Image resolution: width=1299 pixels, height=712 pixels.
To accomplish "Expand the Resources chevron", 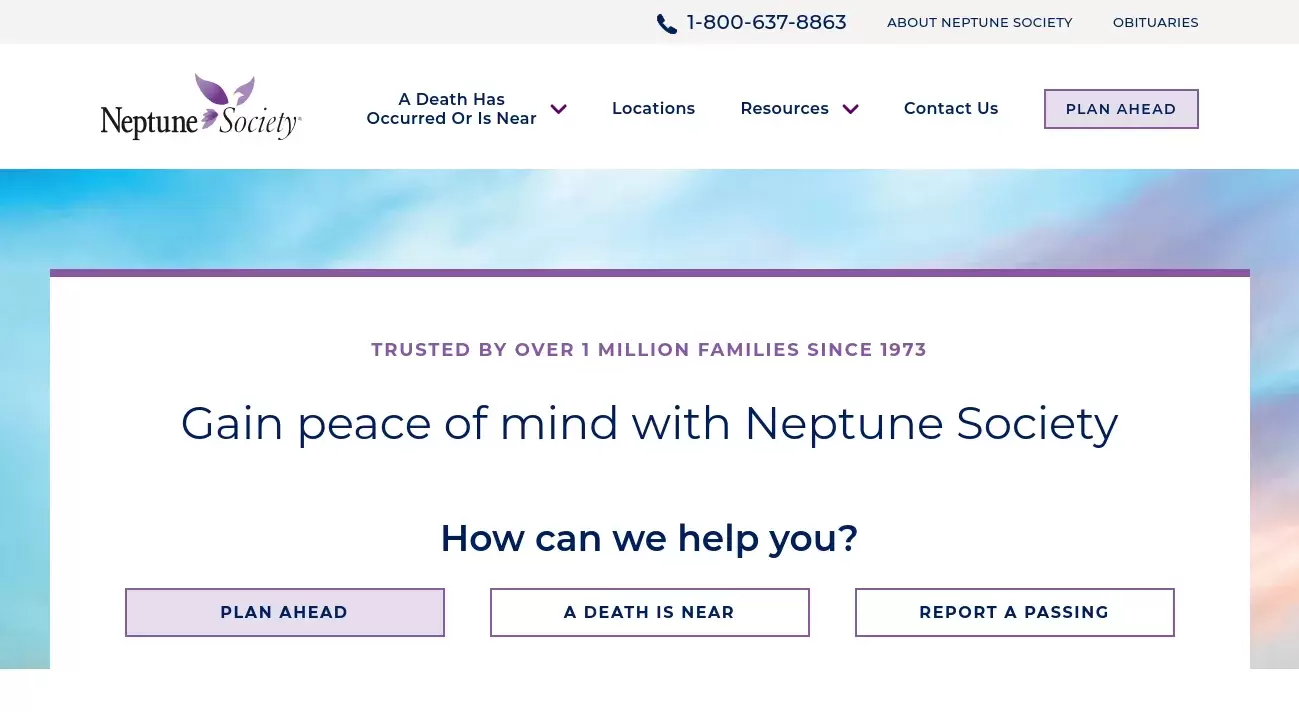I will point(850,109).
